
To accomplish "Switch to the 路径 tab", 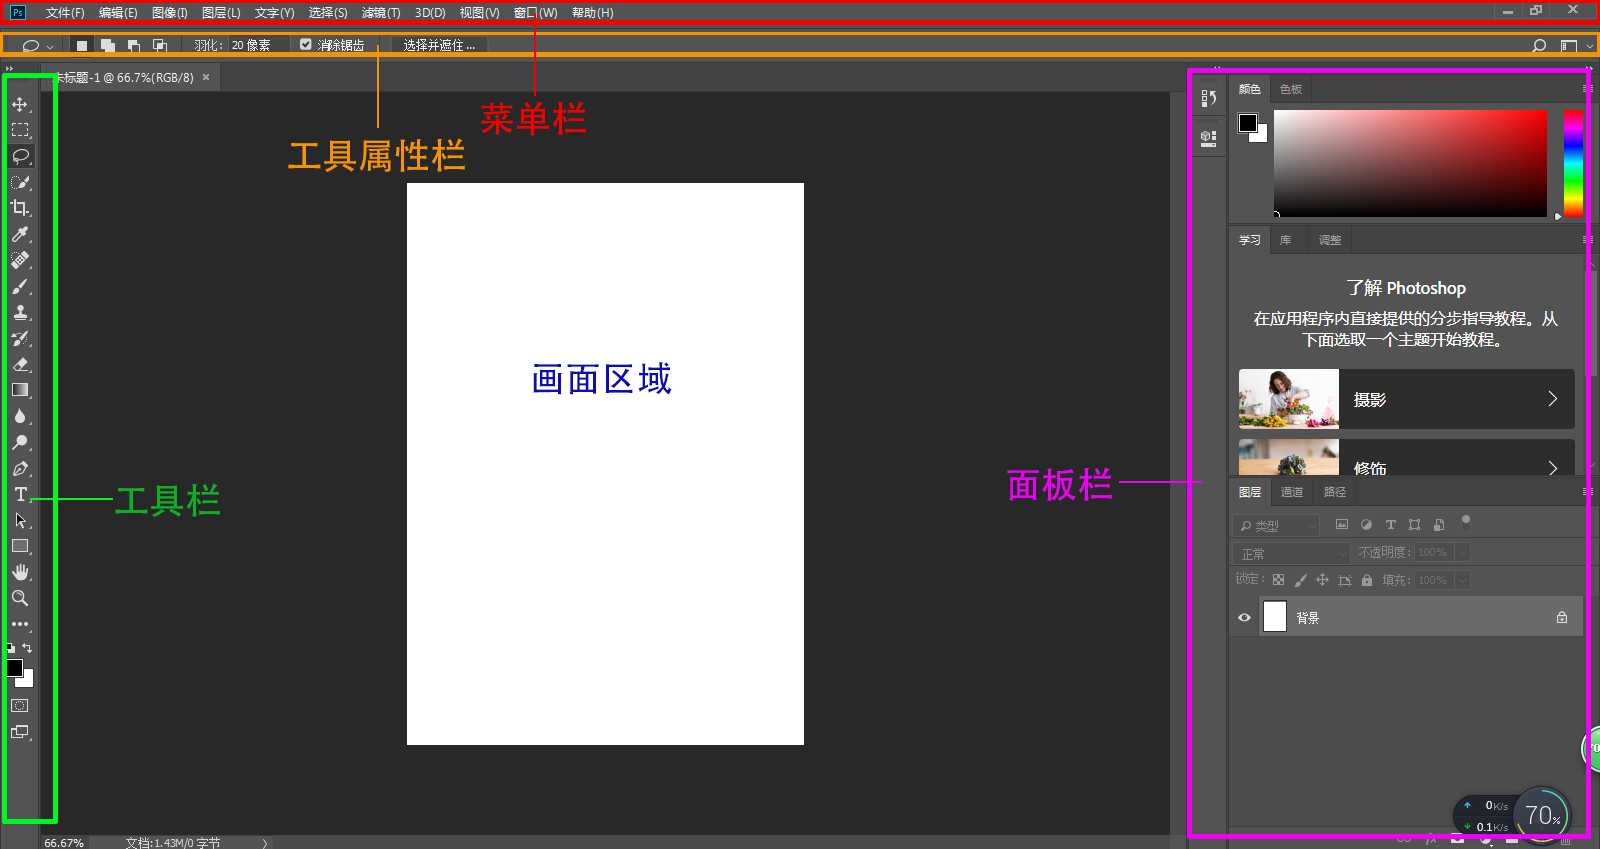I will pos(1335,492).
